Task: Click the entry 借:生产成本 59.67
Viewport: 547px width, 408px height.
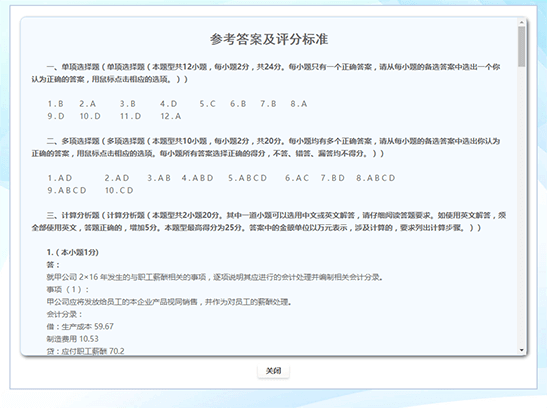Action: point(80,326)
